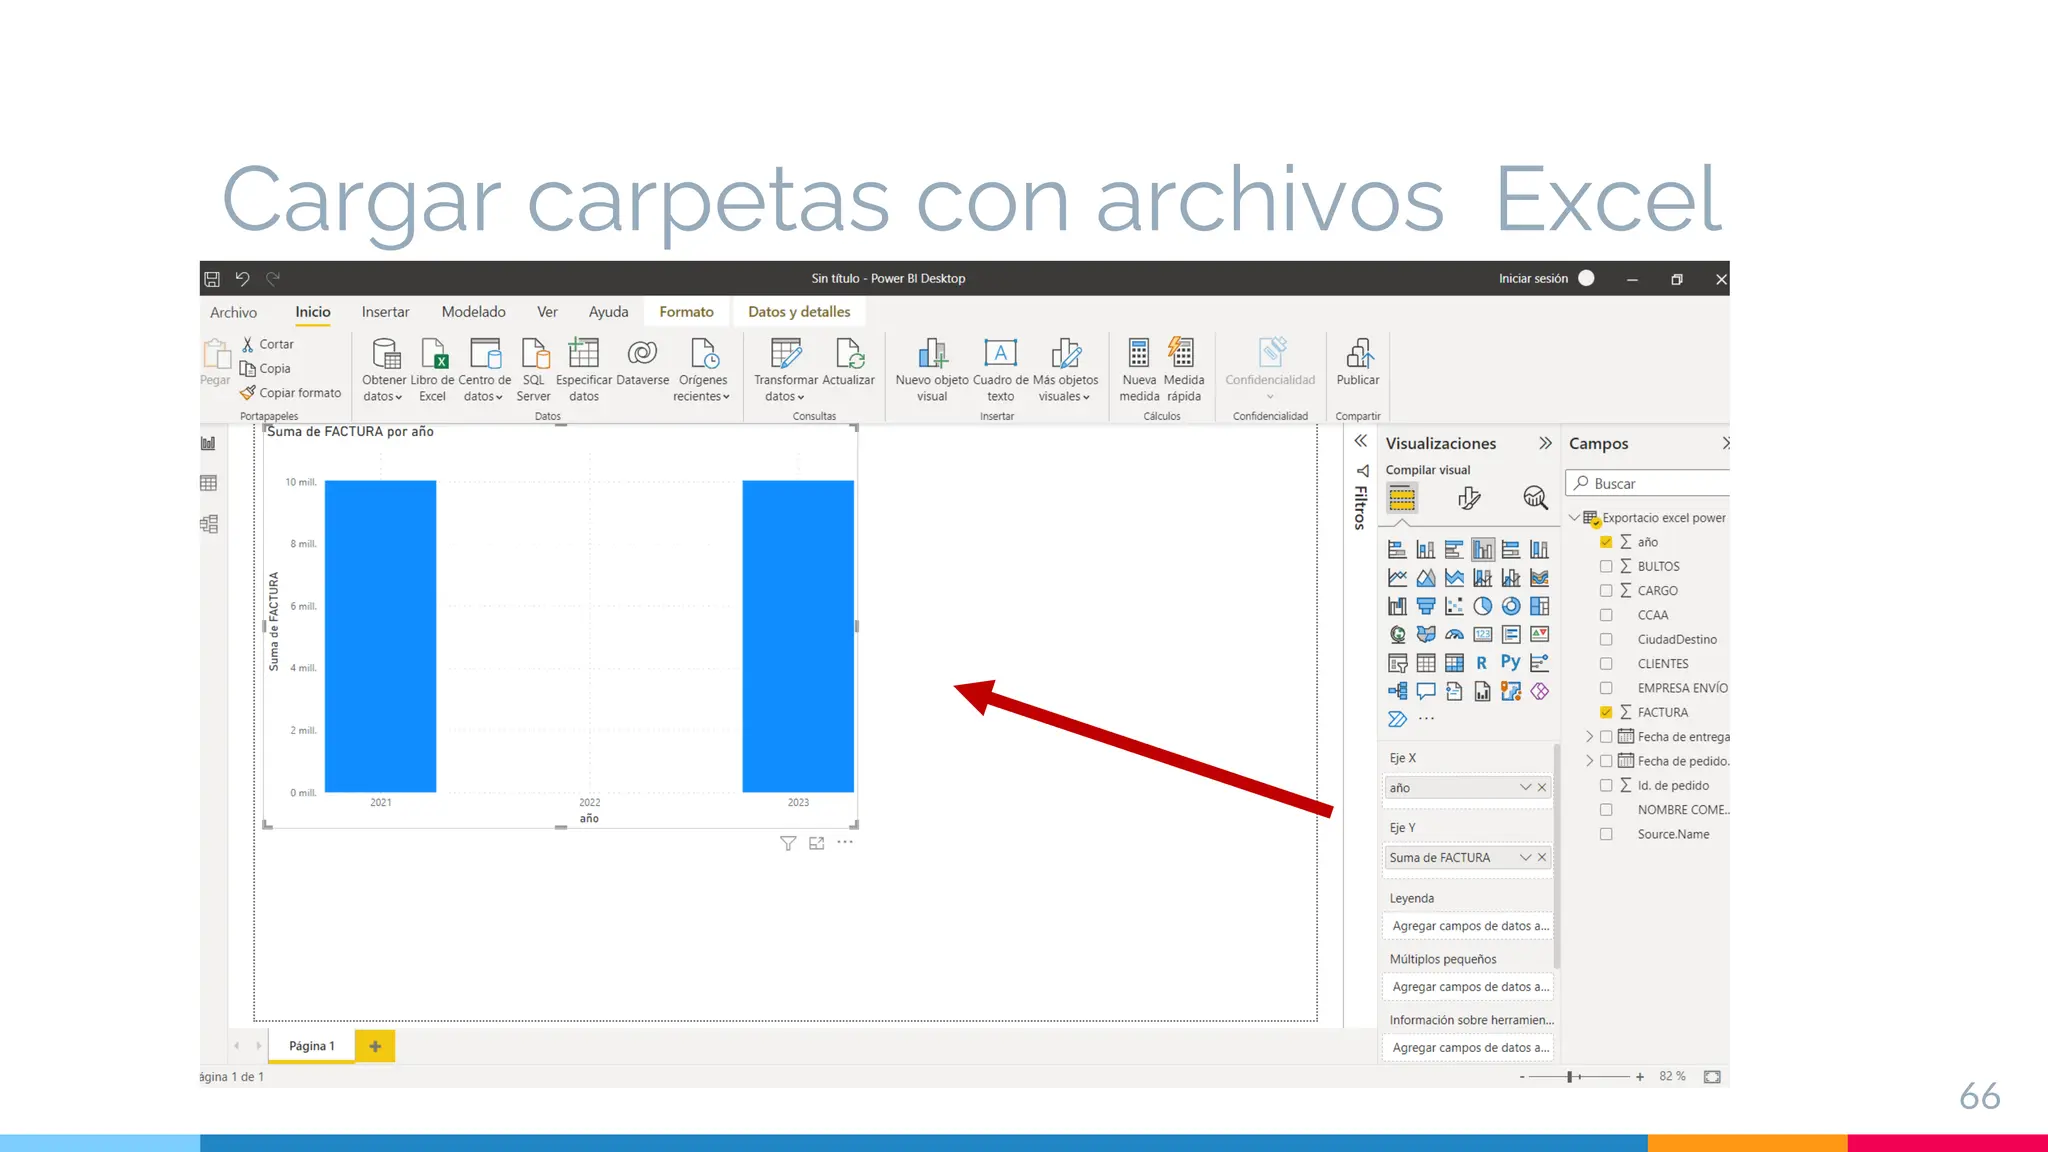This screenshot has width=2048, height=1152.
Task: Click the Buscar field search box
Action: point(1648,483)
